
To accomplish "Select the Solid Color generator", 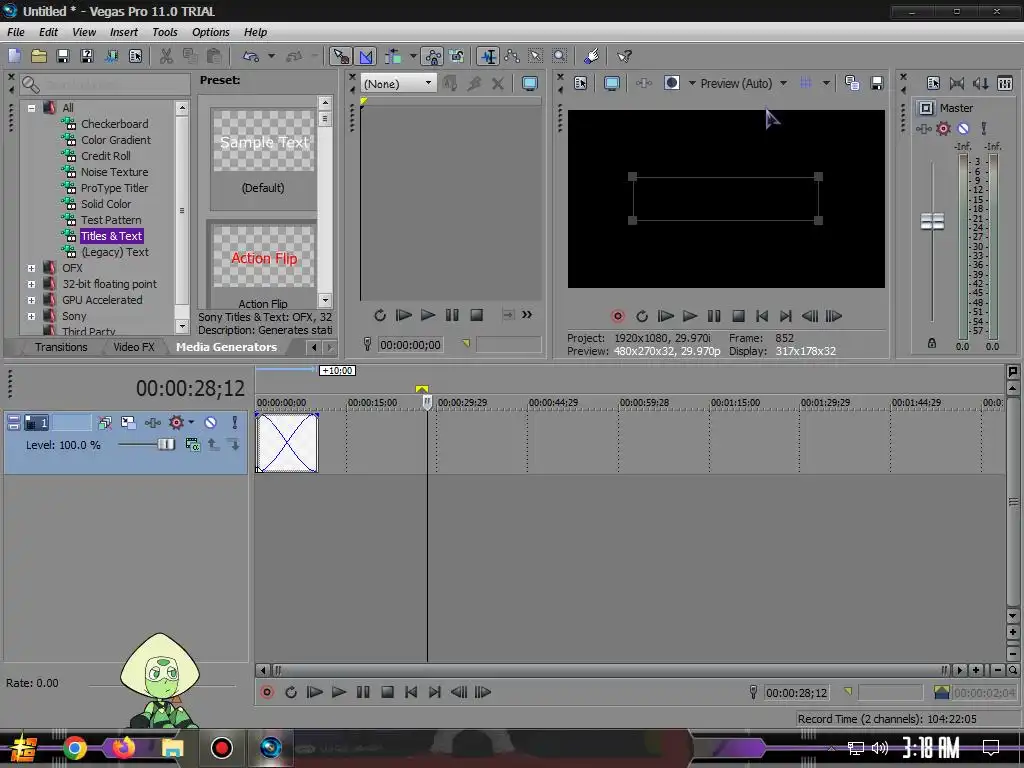I will click(106, 204).
